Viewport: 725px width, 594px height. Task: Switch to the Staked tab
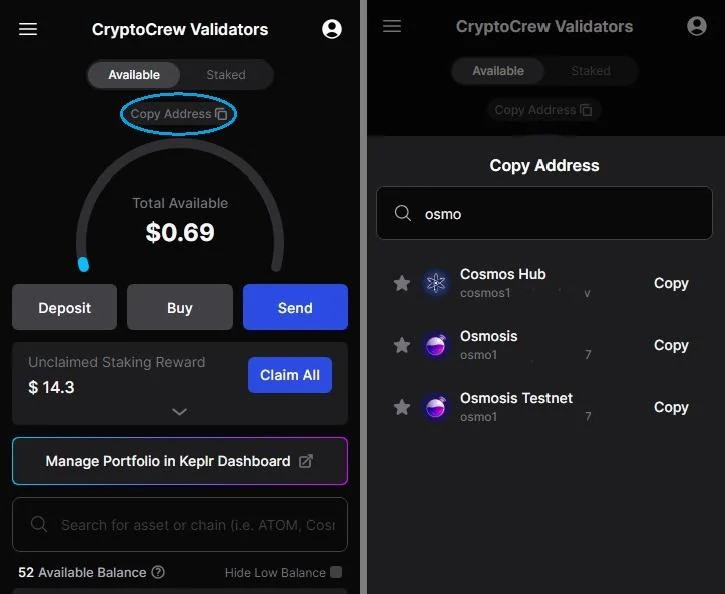pos(226,74)
